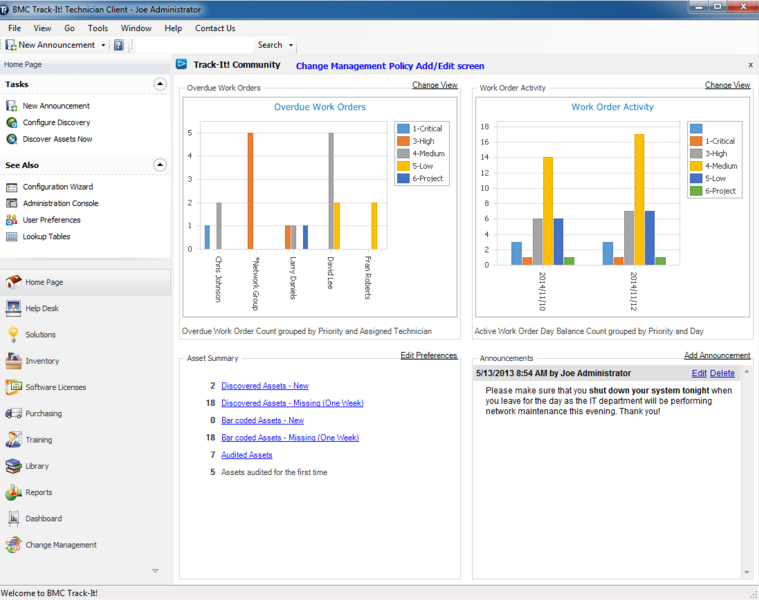Click the 4-Medium legend swatch in Work Order Activity
This screenshot has width=759, height=600.
[696, 166]
